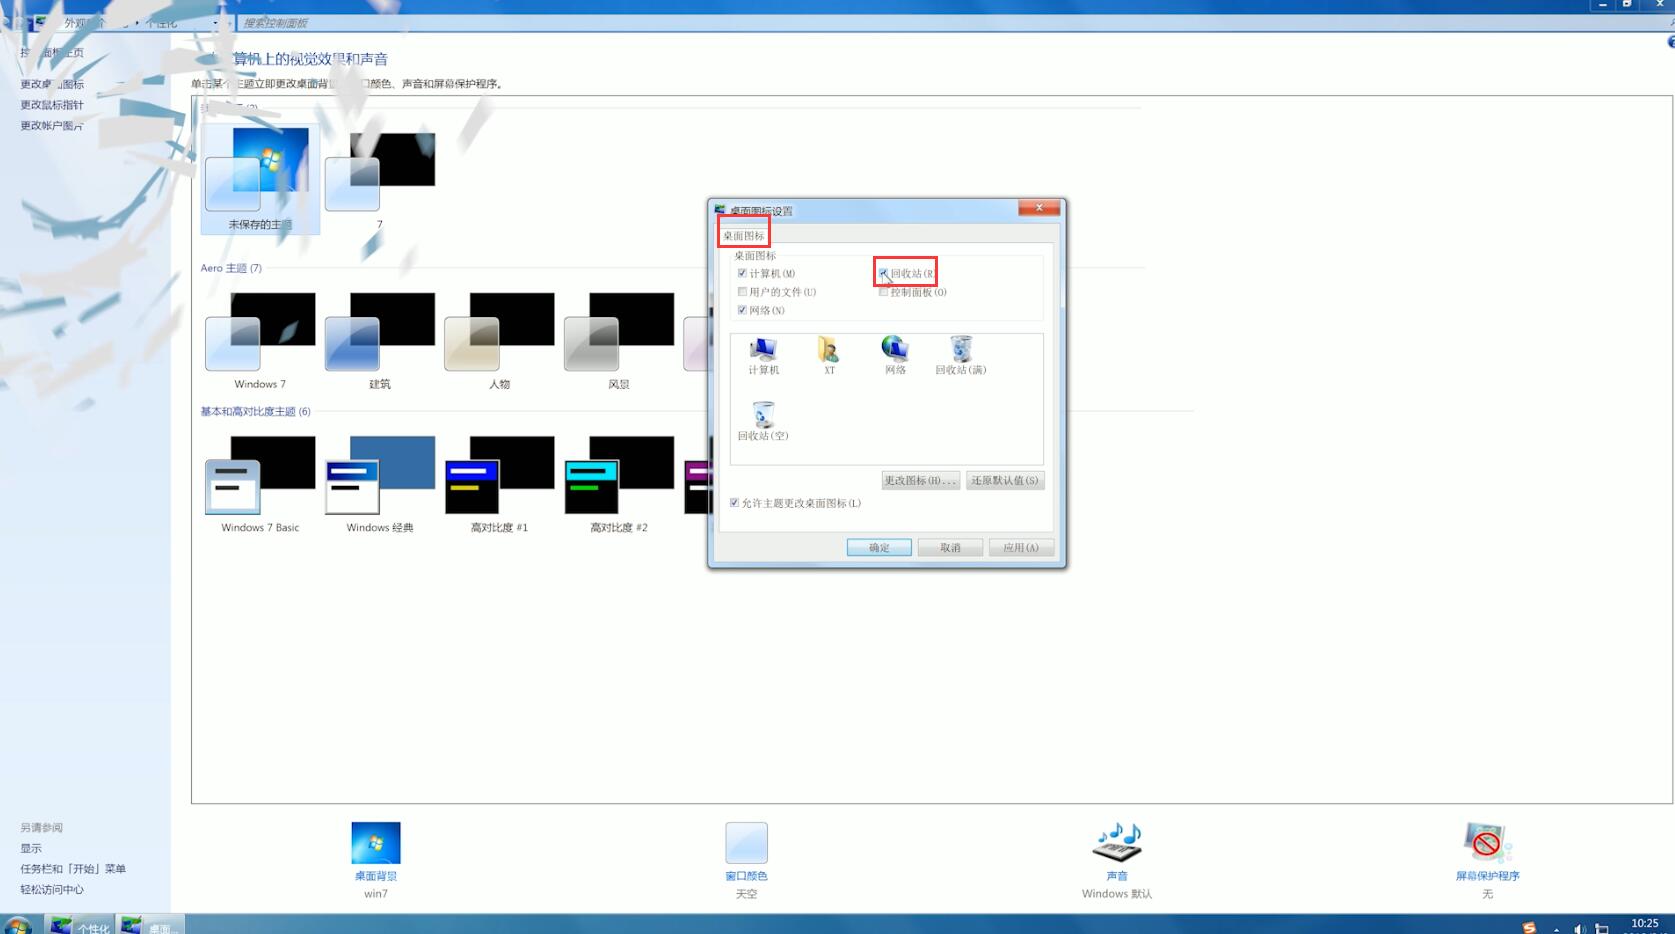
Task: Toggle the 用户的文件(U) checkbox
Action: coord(742,292)
